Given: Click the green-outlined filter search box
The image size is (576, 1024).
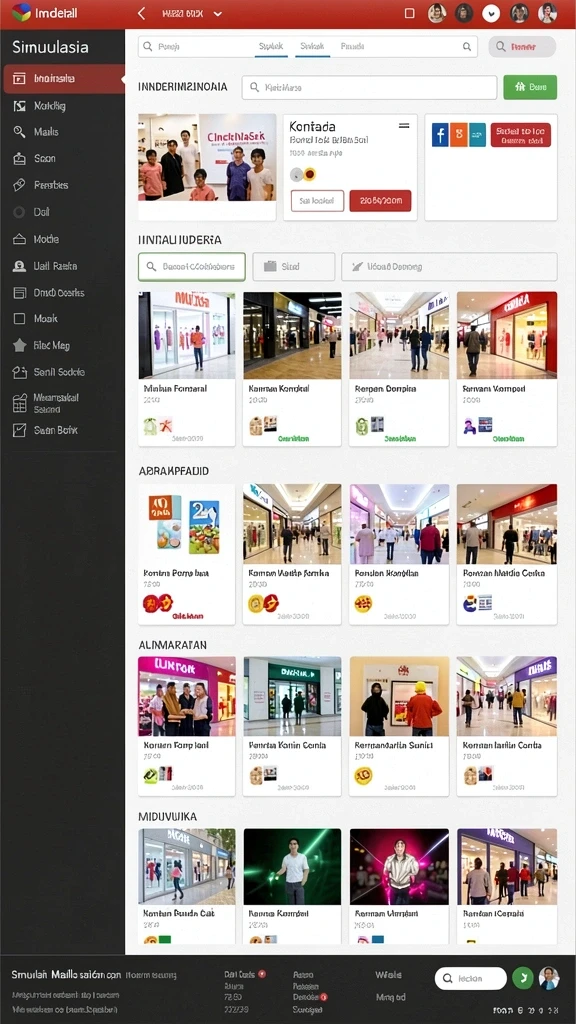Looking at the screenshot, I should pos(192,266).
